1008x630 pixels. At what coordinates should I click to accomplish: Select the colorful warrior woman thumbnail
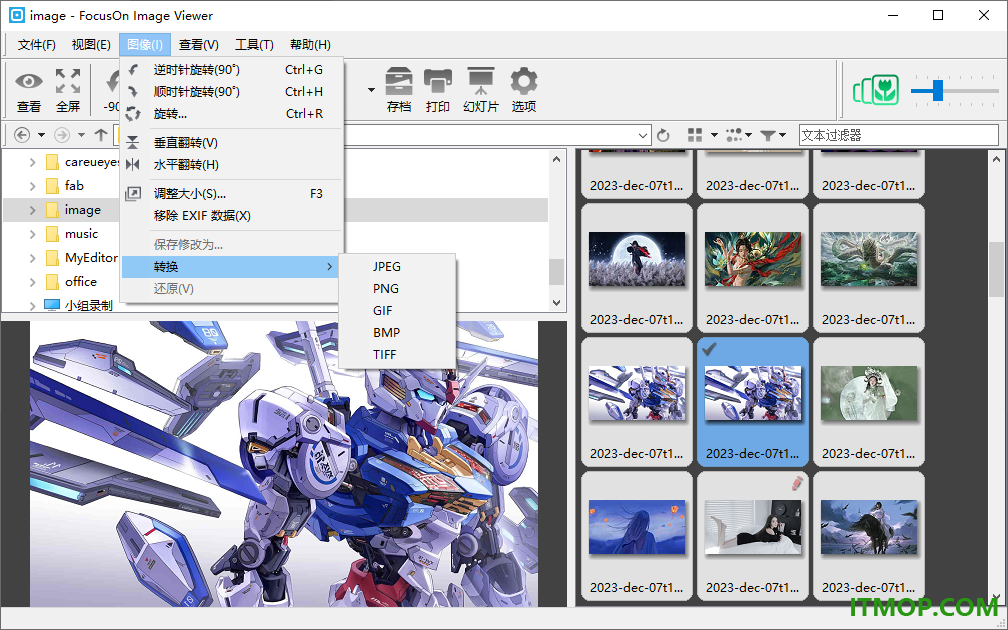pos(753,258)
